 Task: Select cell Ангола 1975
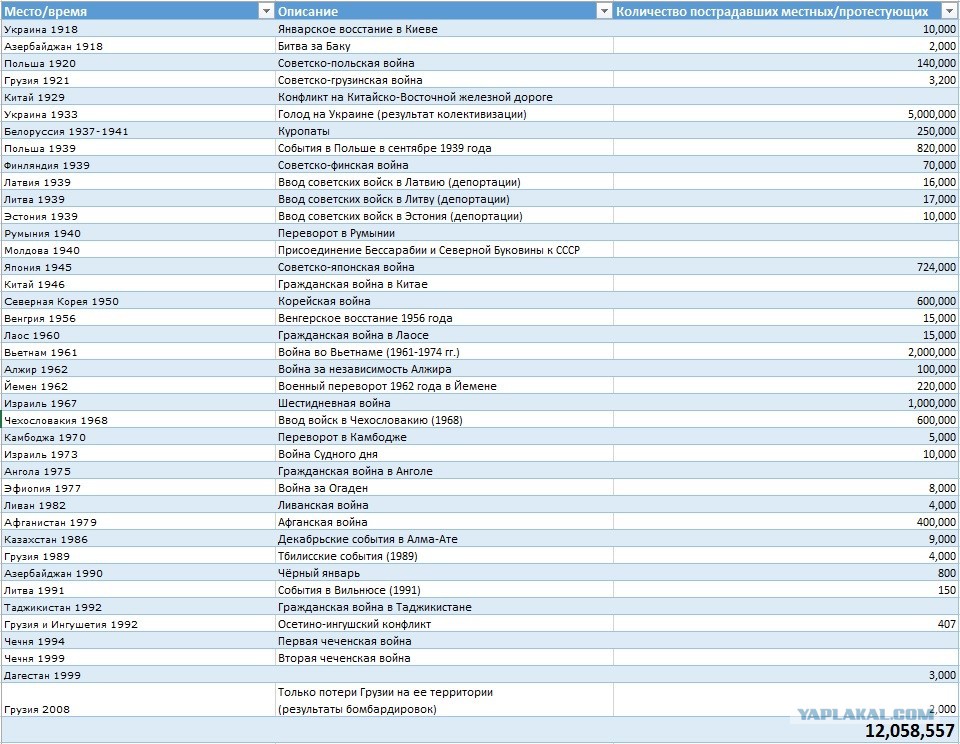pos(138,472)
